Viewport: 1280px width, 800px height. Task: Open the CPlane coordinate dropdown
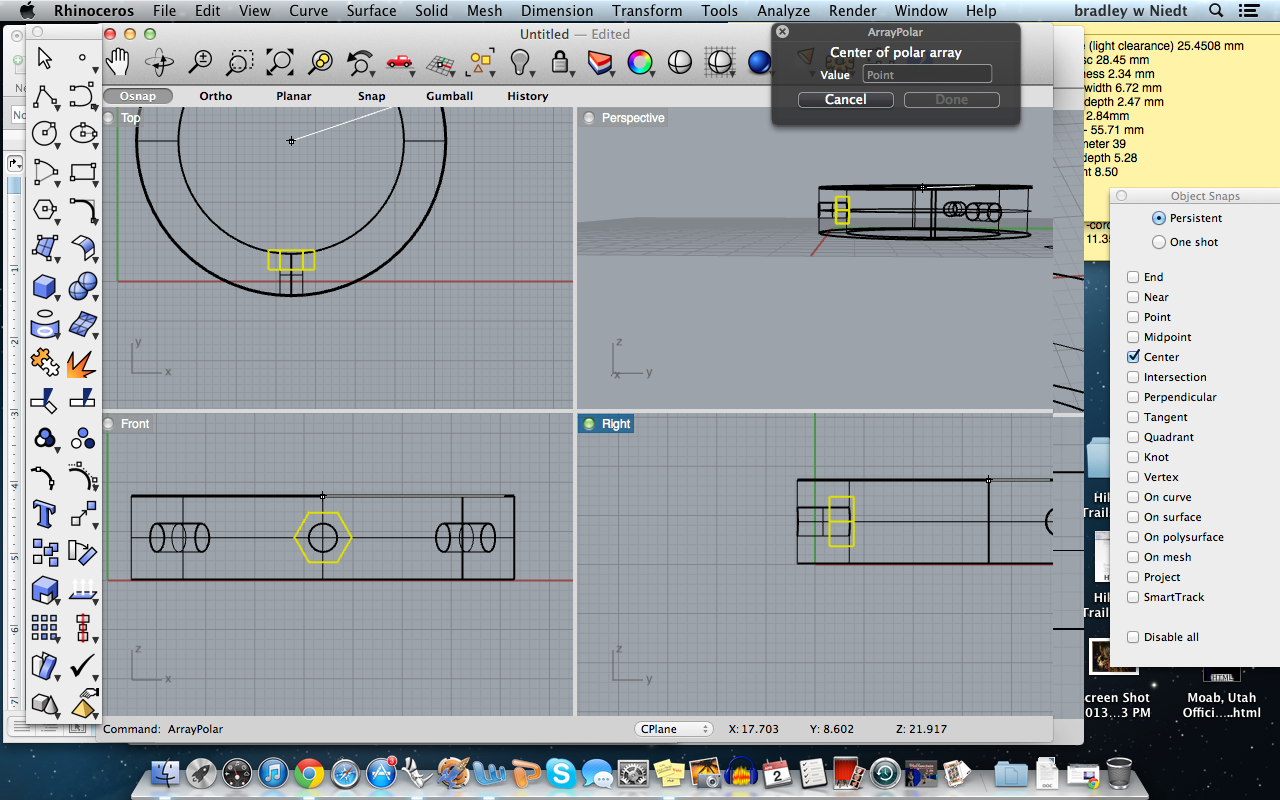pos(673,729)
